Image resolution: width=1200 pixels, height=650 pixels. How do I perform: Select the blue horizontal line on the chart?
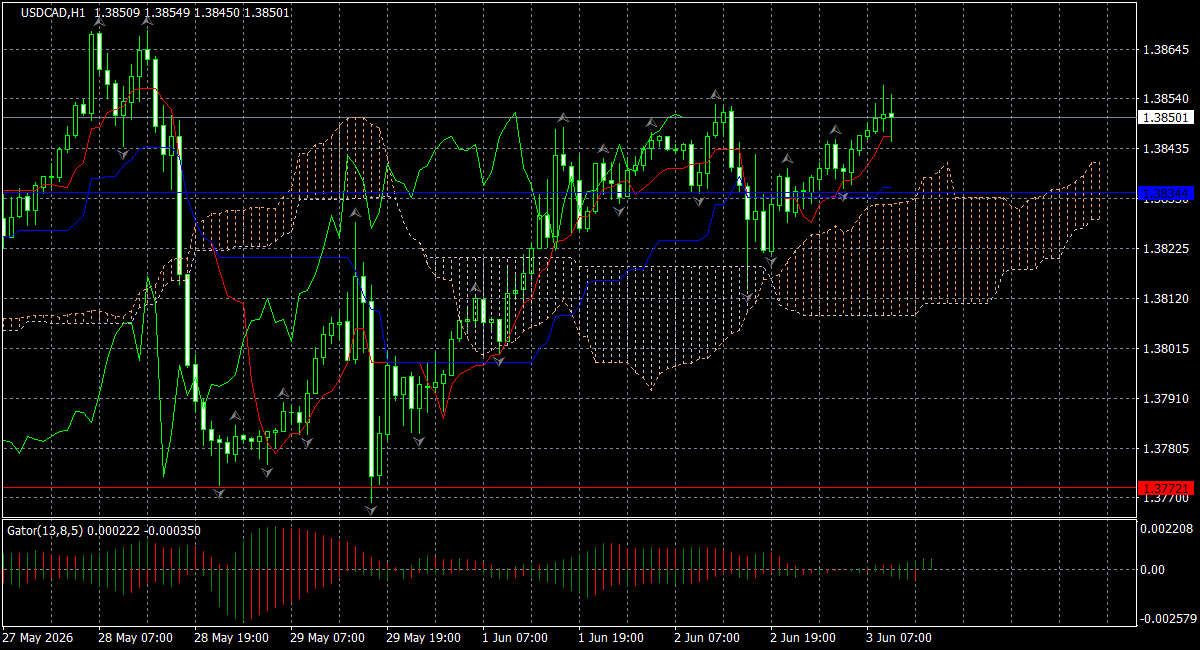pos(568,192)
